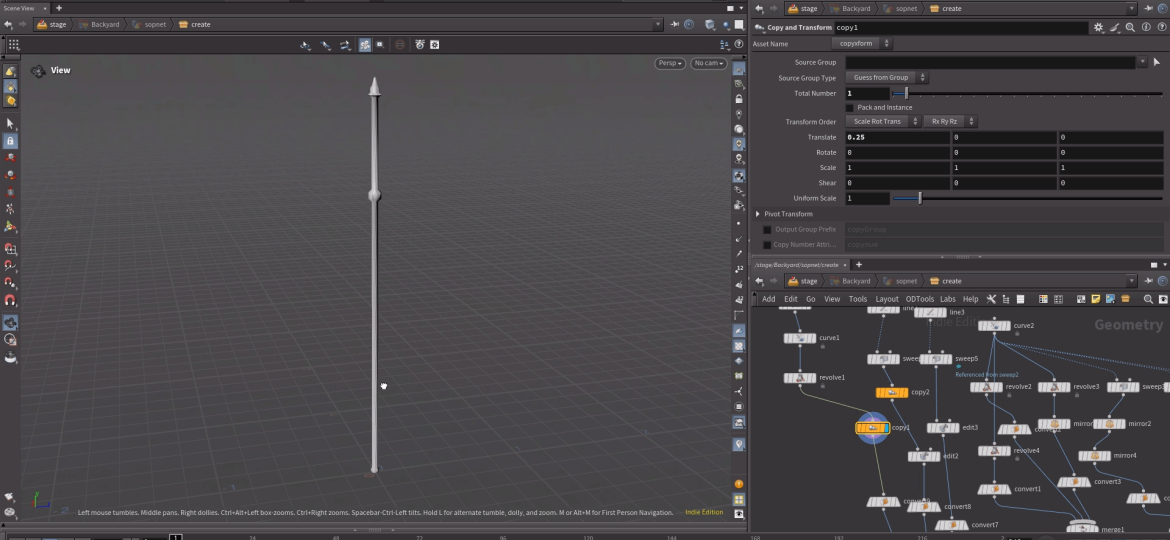Screen dimensions: 1170x540
Task: Click the parameter gear settings icon
Action: pos(1099,28)
